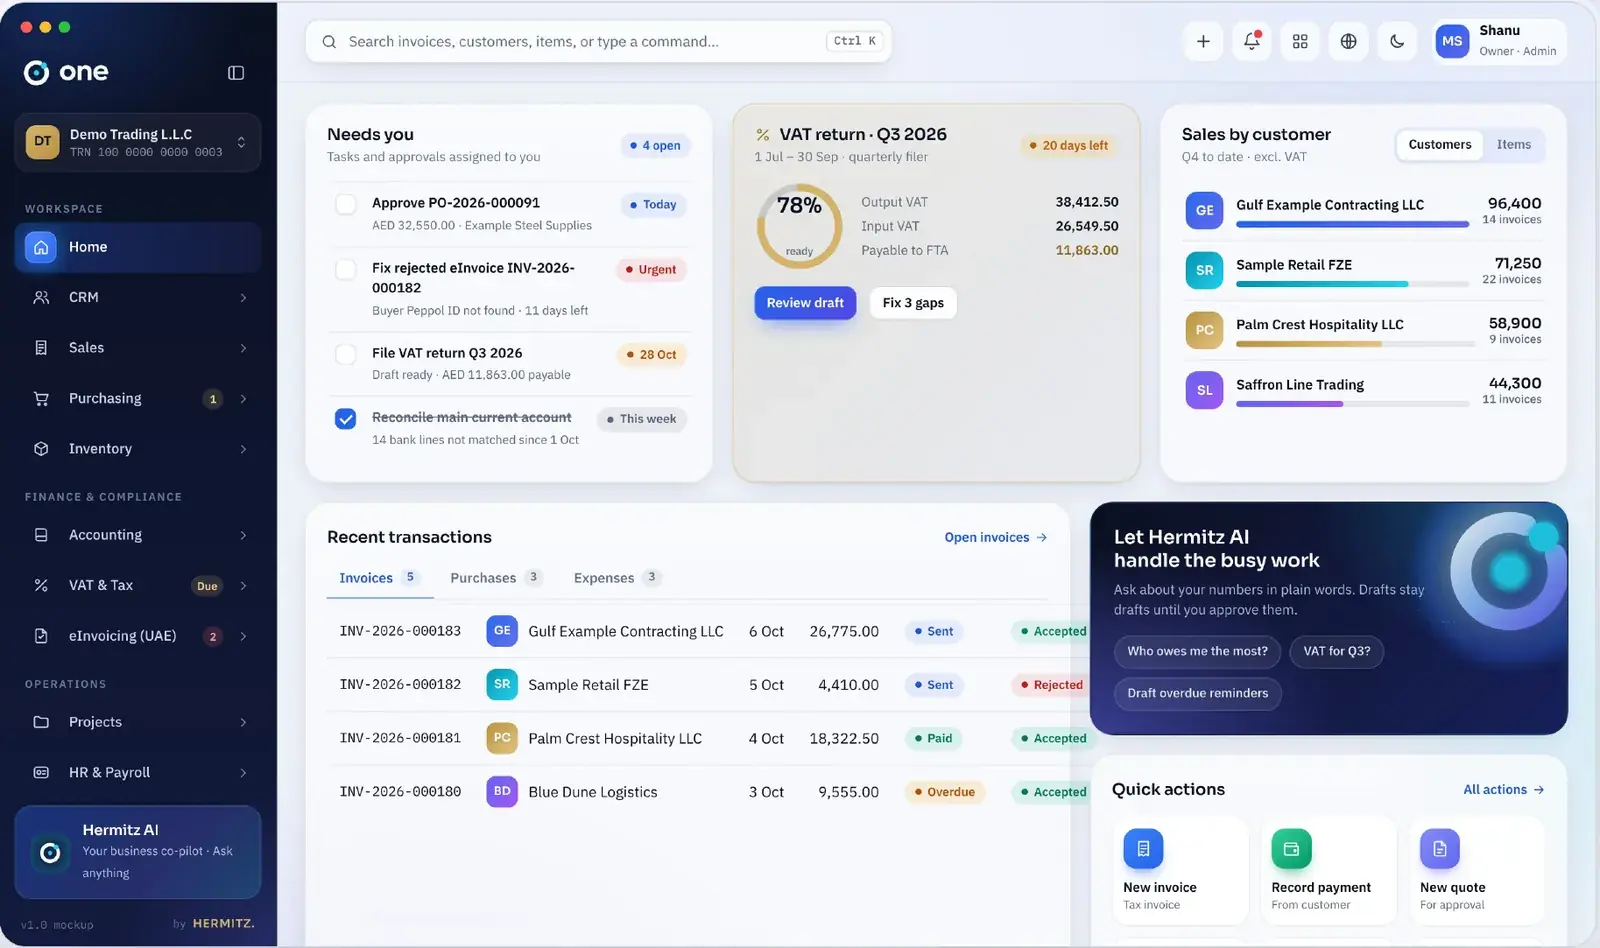Click the Inventory box icon
Image resolution: width=1600 pixels, height=948 pixels.
tap(41, 449)
